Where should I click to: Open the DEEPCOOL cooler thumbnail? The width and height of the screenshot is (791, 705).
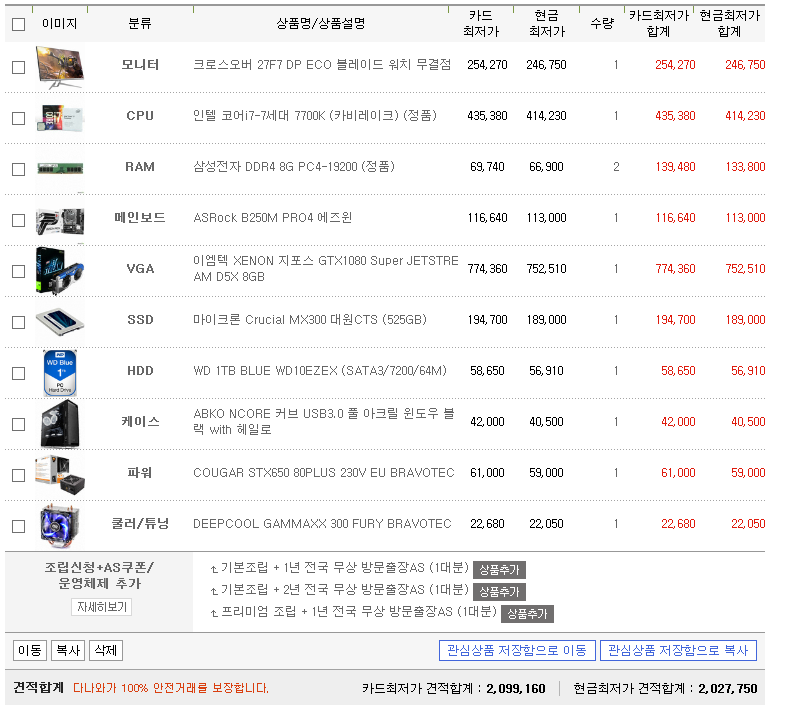60,525
